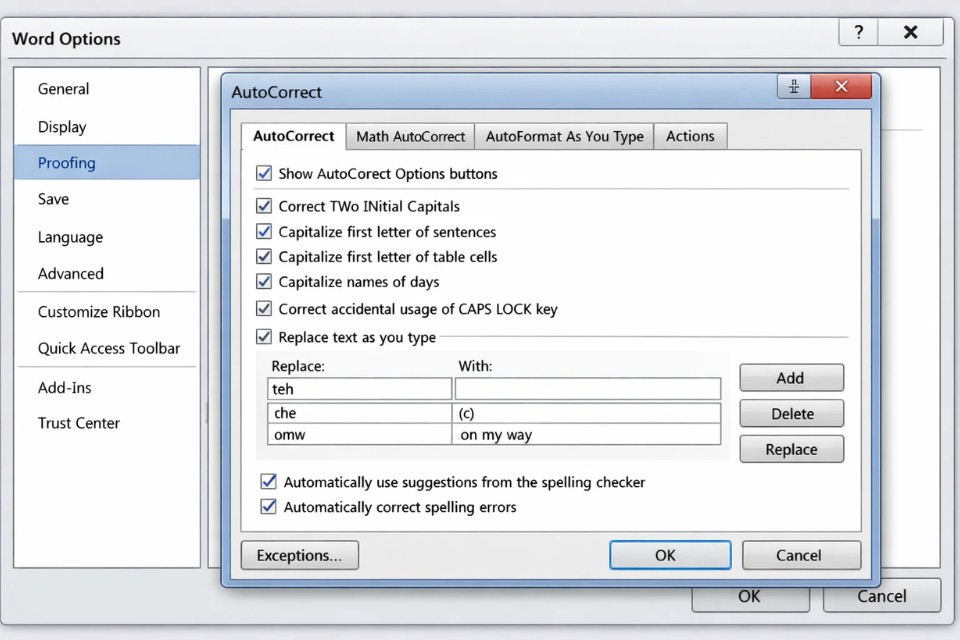Open the AutoFormat As You Type tab
Viewport: 960px width, 640px height.
(564, 136)
